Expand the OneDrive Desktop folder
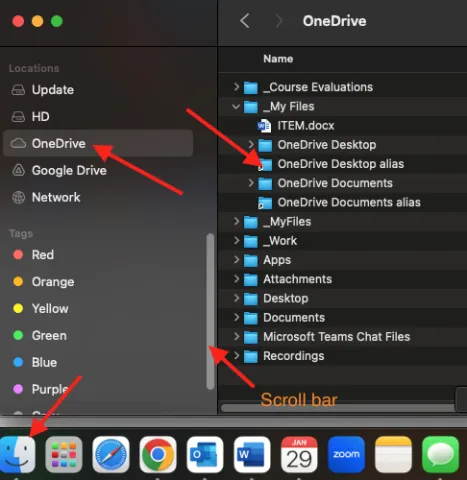467x480 pixels. [x=251, y=145]
